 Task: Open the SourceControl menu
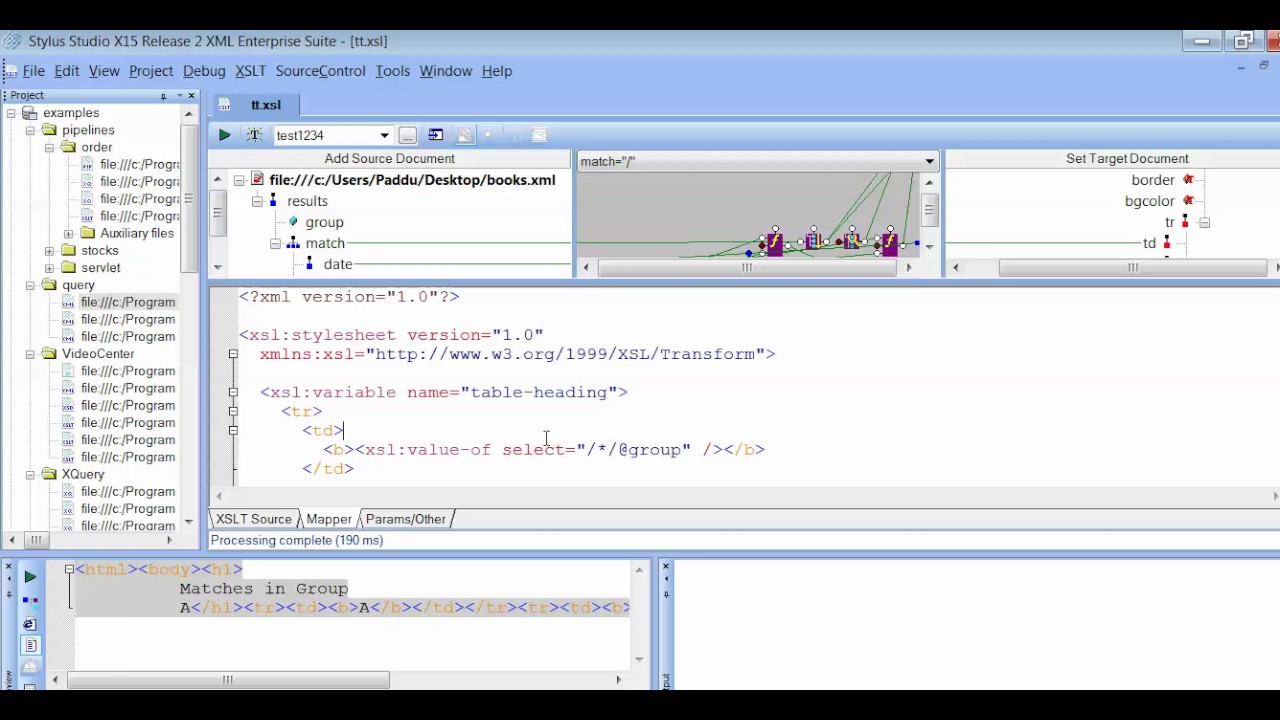pos(320,71)
